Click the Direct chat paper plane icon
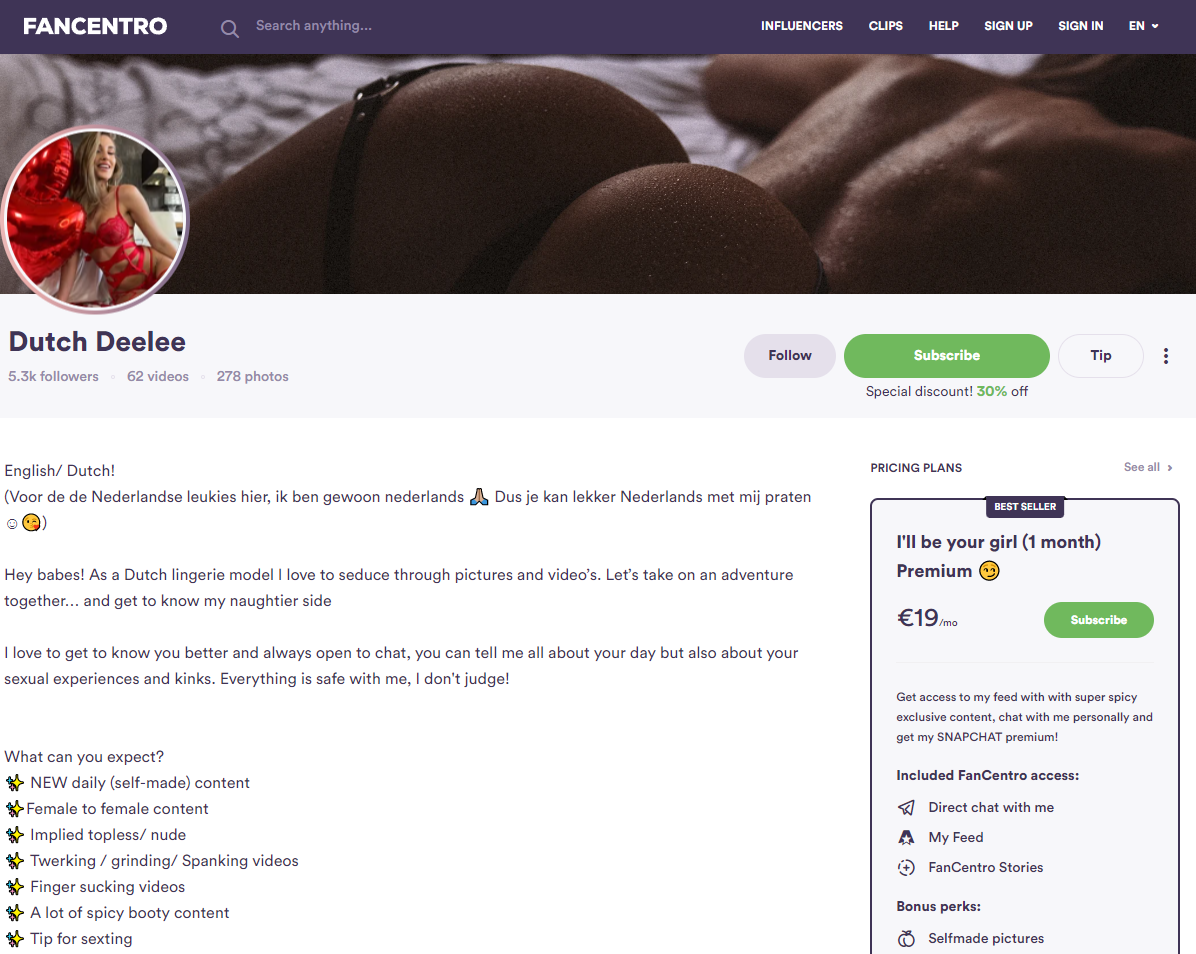The height and width of the screenshot is (954, 1196). [x=906, y=808]
